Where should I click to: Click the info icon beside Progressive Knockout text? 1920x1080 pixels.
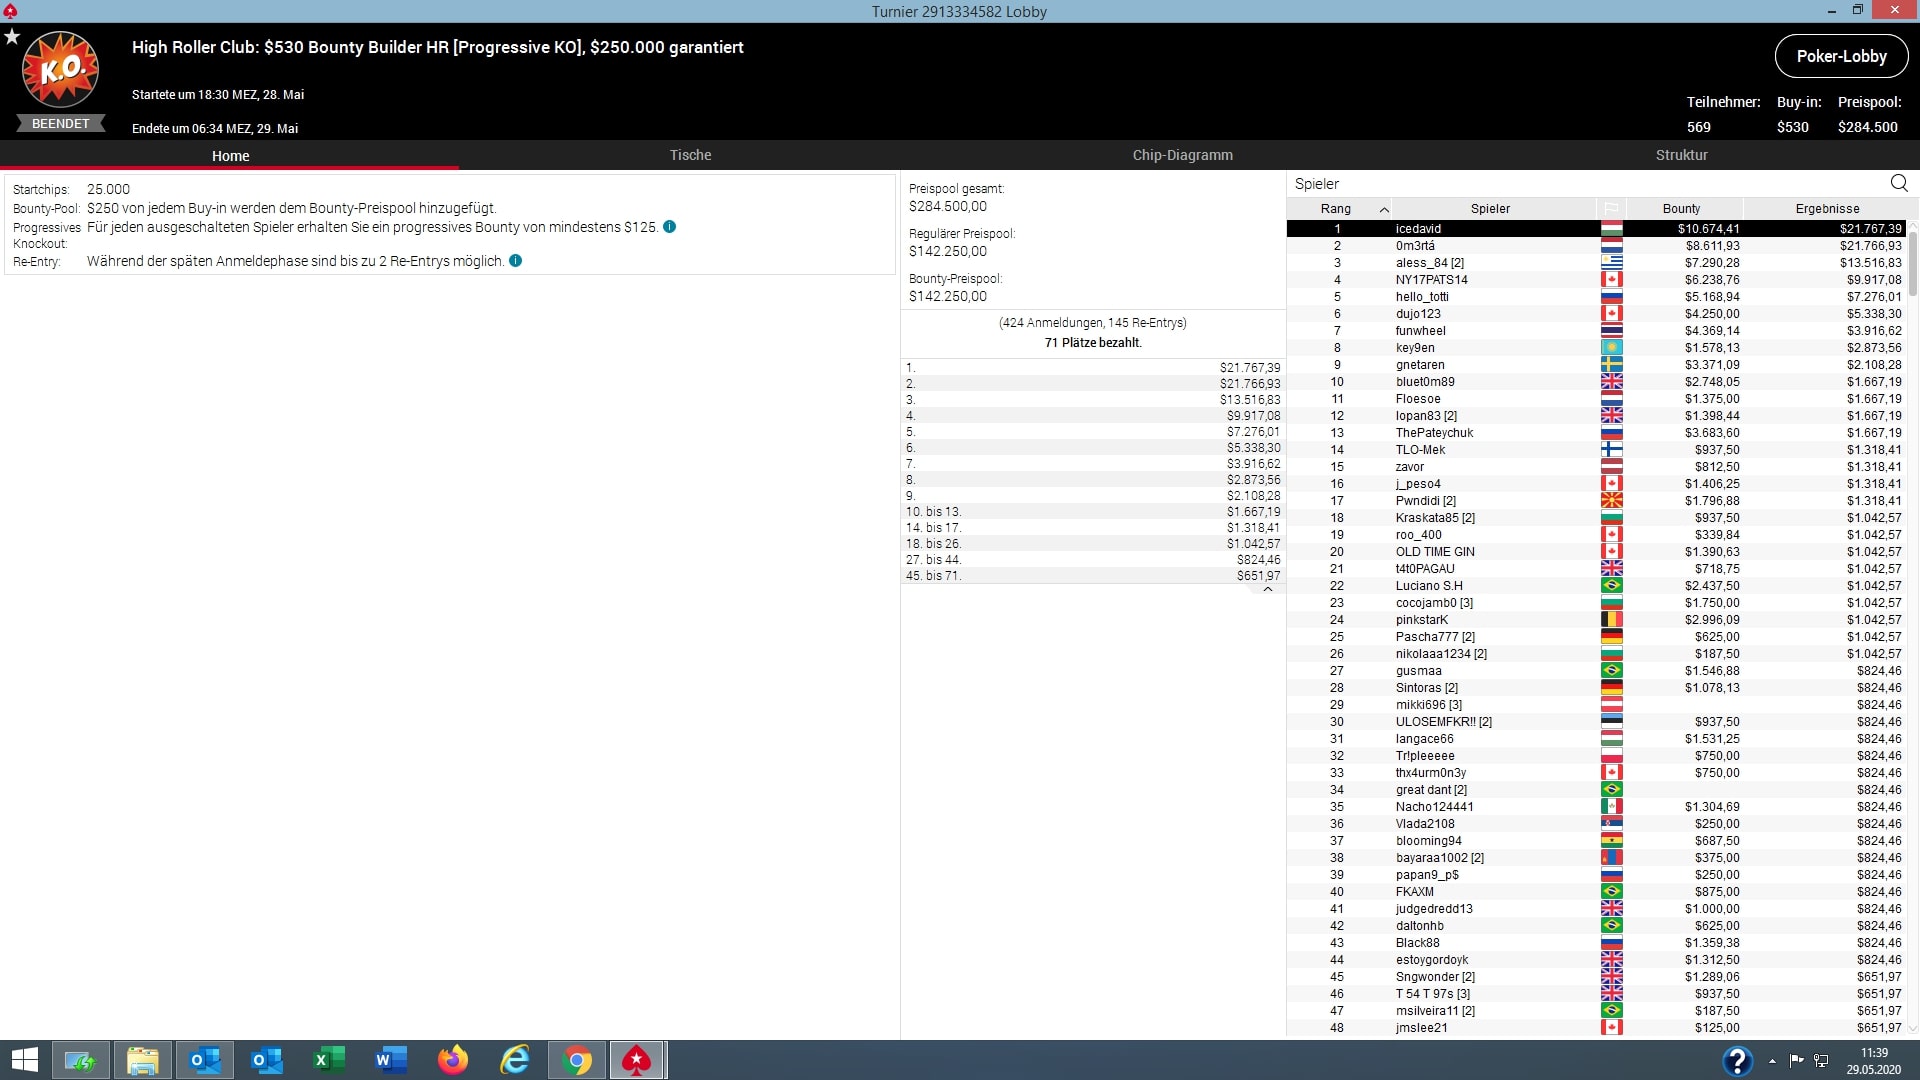[670, 227]
